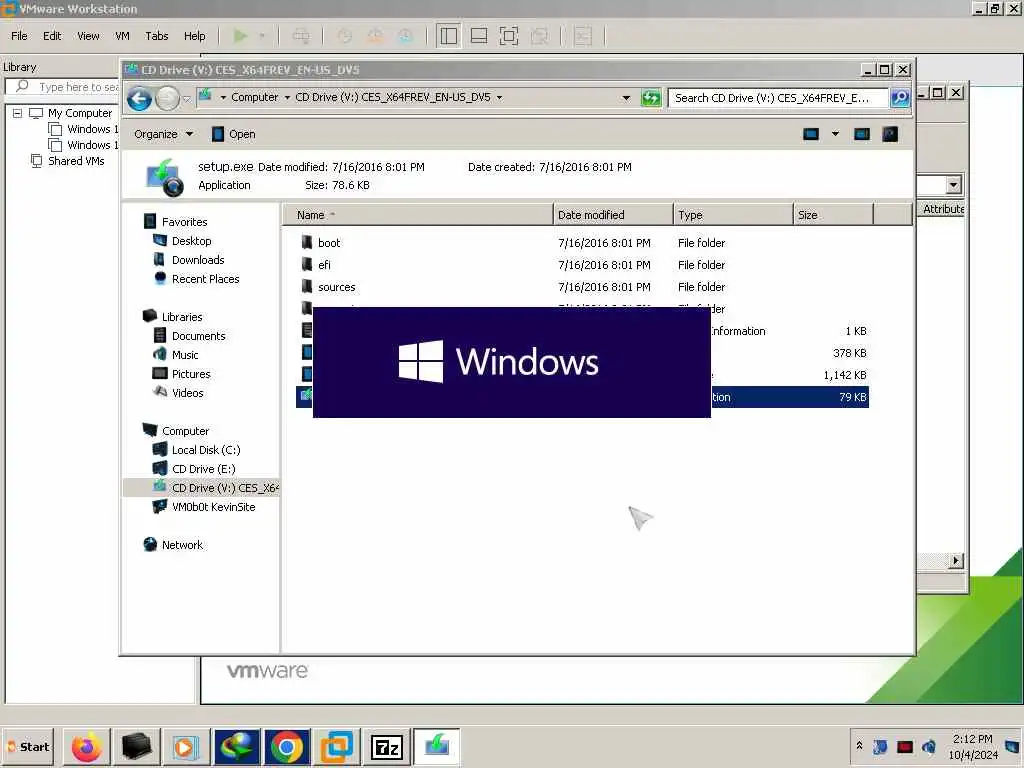This screenshot has width=1024, height=768.
Task: Open the VMware Help menu
Action: coord(195,36)
